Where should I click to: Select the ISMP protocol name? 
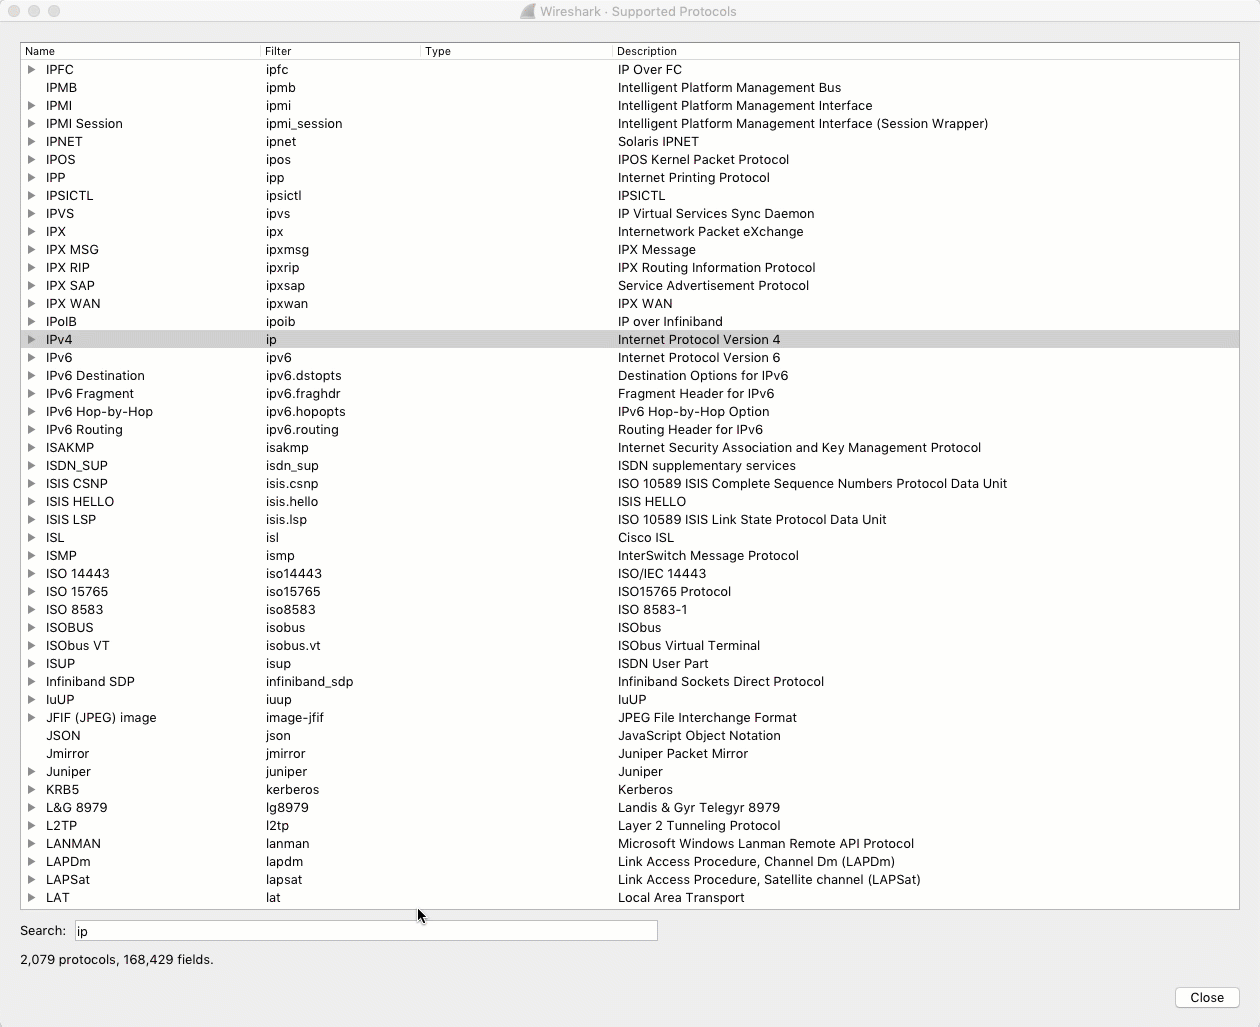(x=61, y=555)
